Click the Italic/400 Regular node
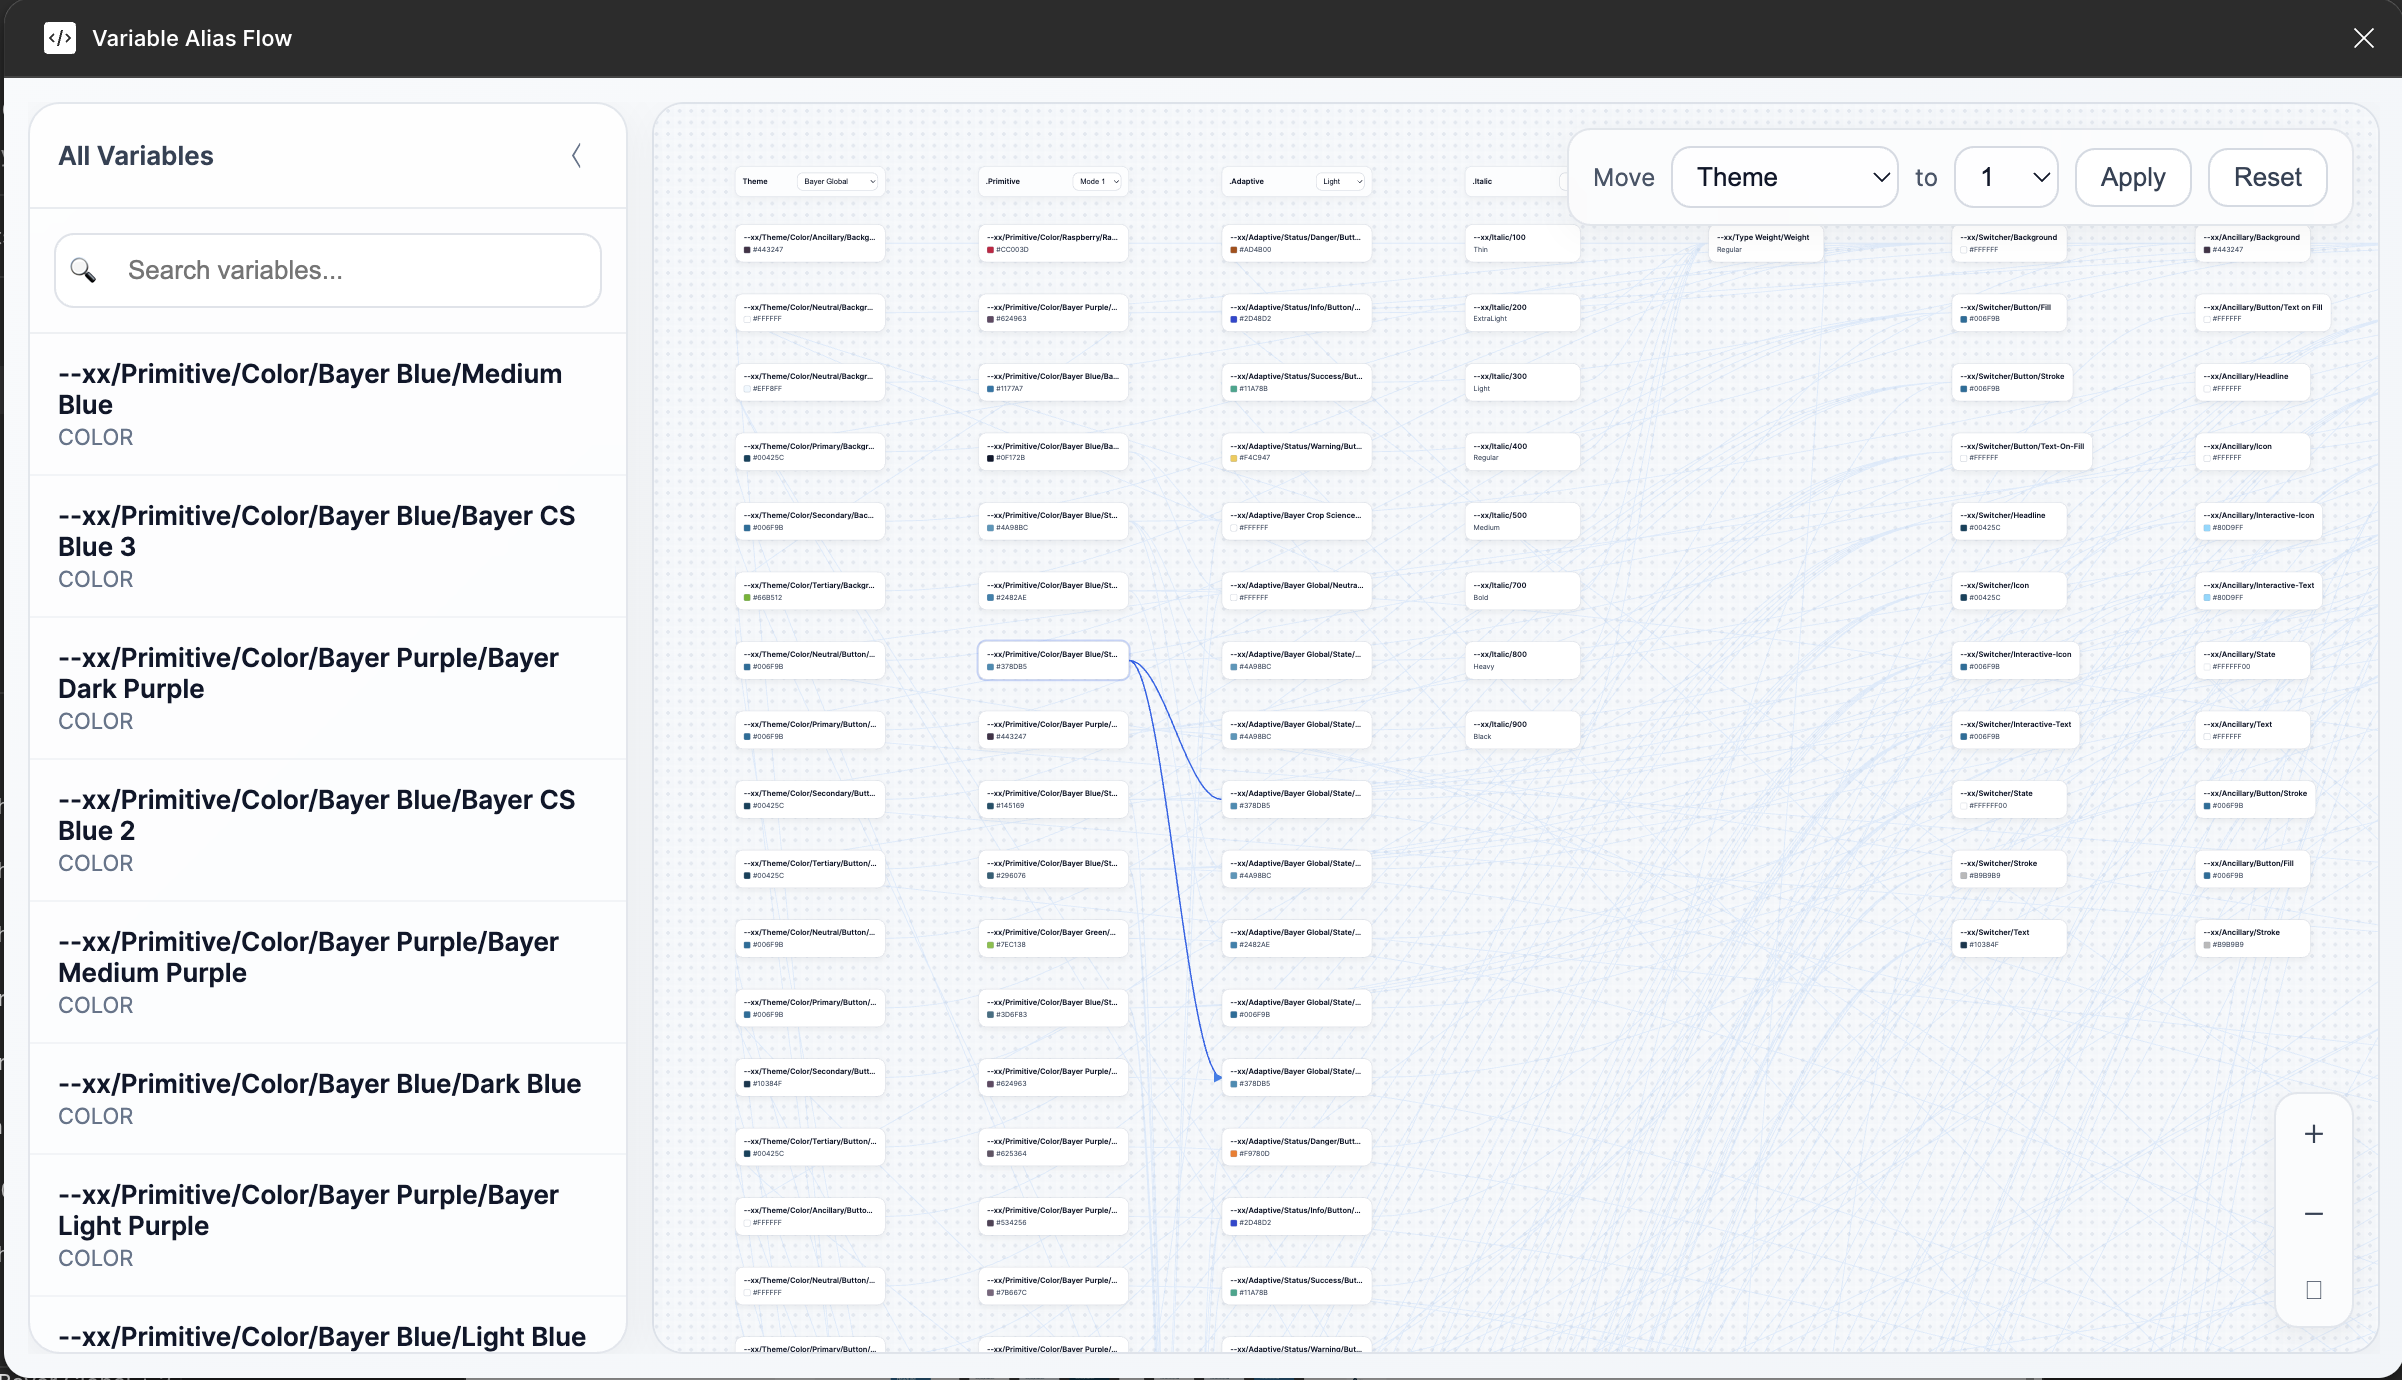The width and height of the screenshot is (2402, 1380). [1522, 452]
